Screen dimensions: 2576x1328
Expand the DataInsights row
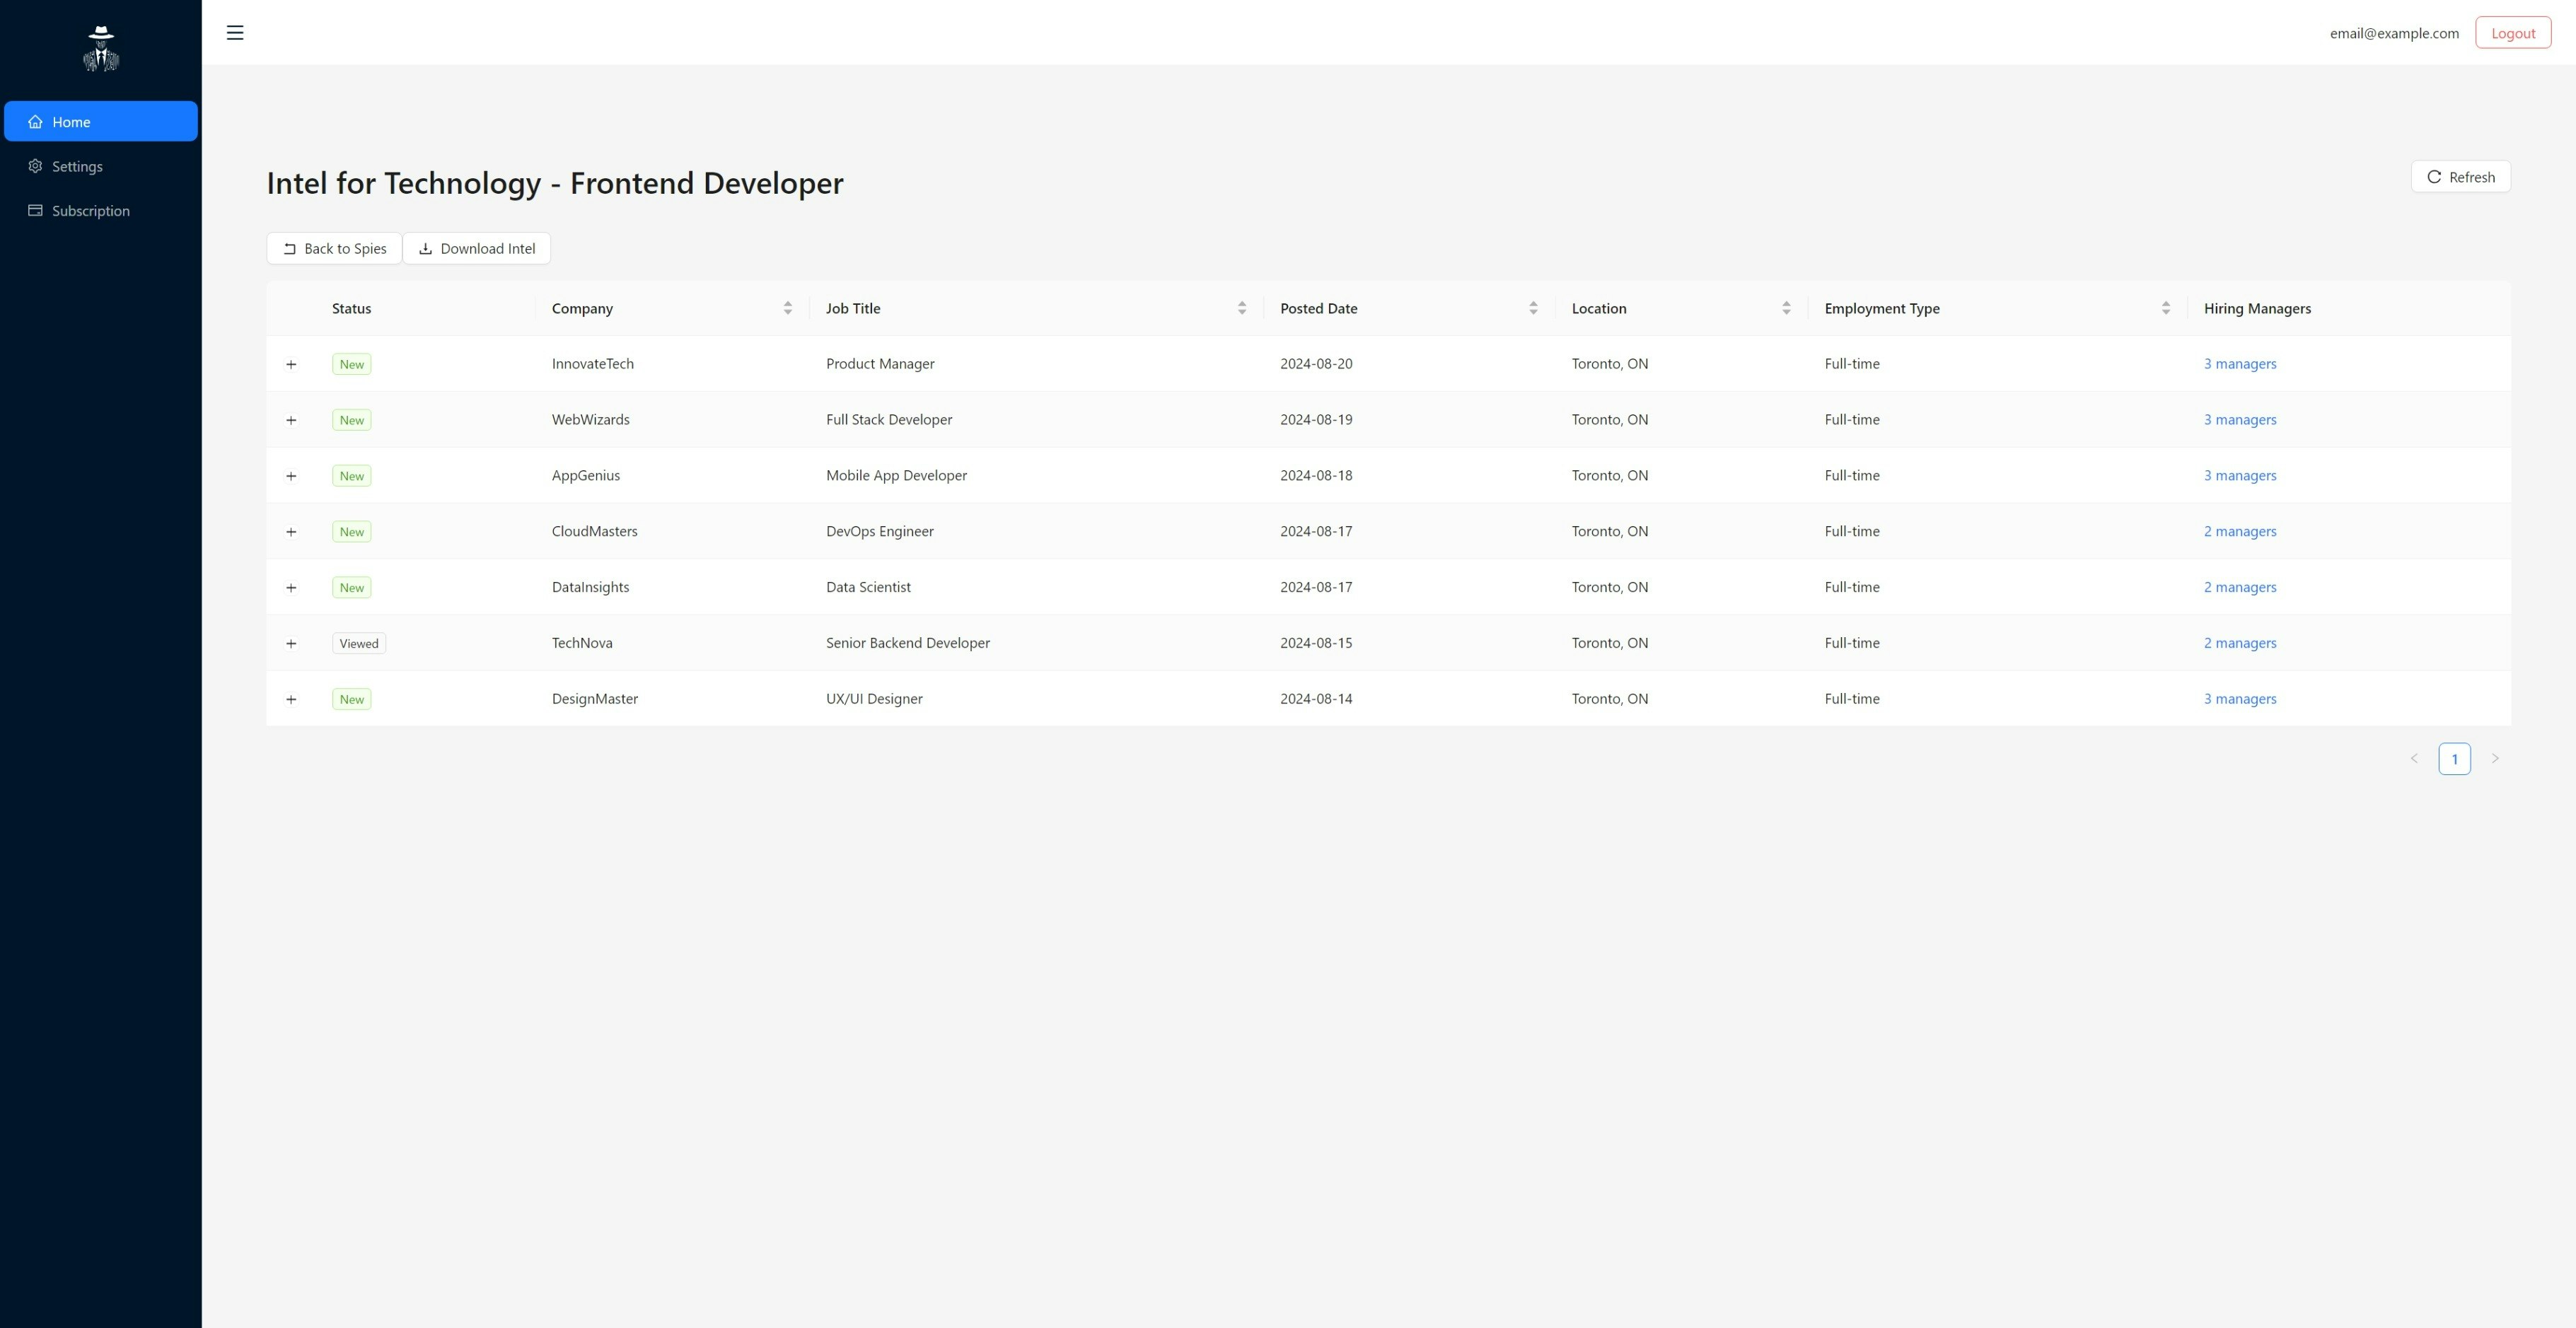291,588
